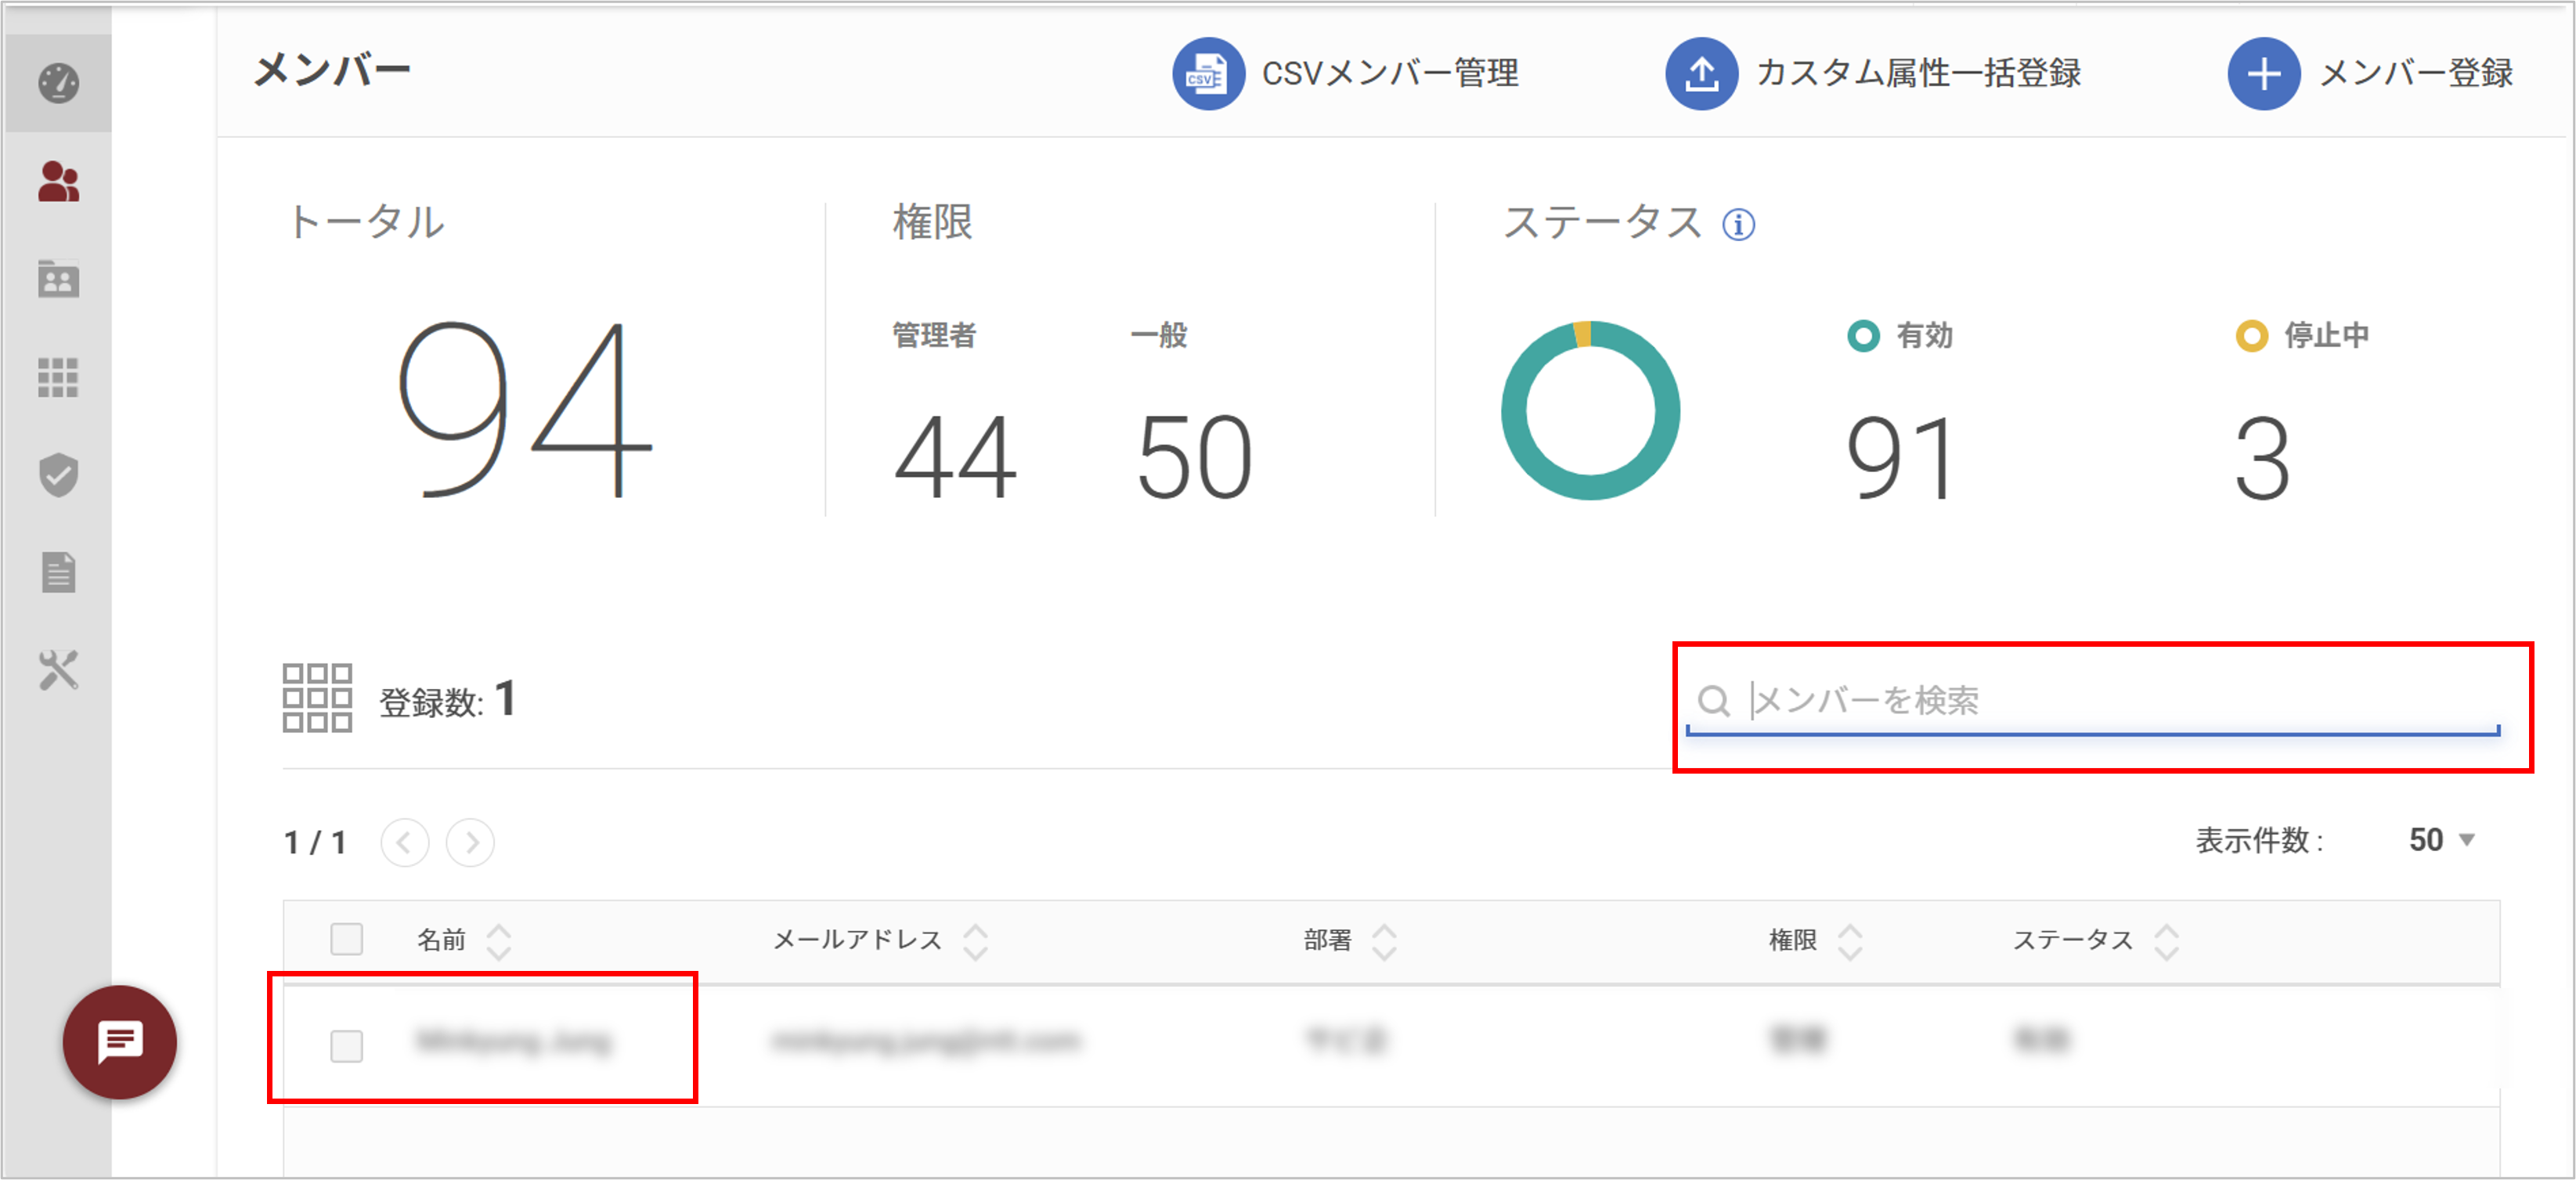Open CSVメンバー管理
This screenshot has width=2576, height=1180.
click(1345, 73)
